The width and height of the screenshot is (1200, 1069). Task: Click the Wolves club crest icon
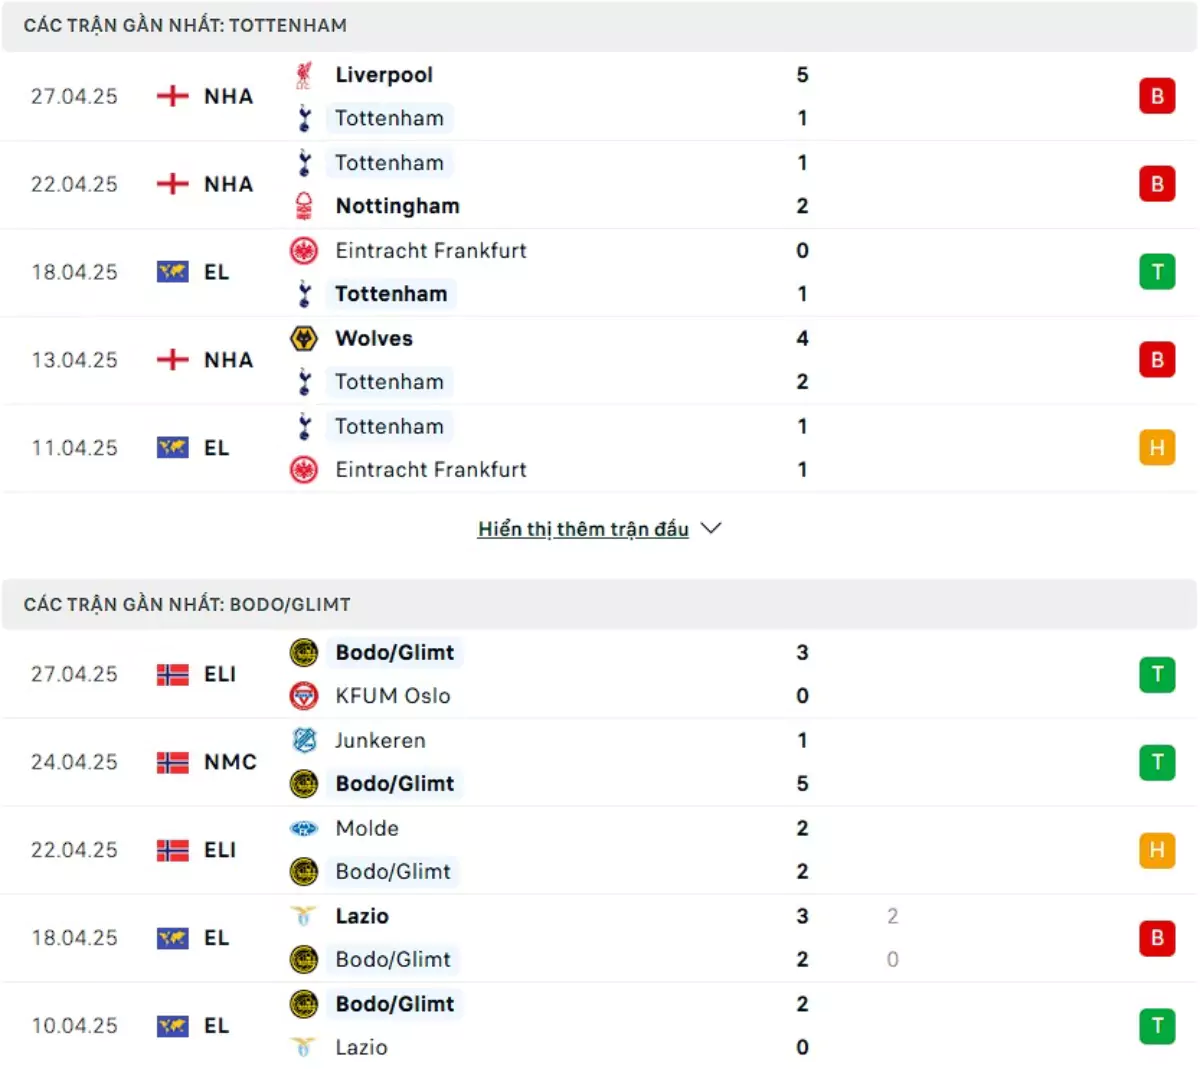(x=304, y=338)
